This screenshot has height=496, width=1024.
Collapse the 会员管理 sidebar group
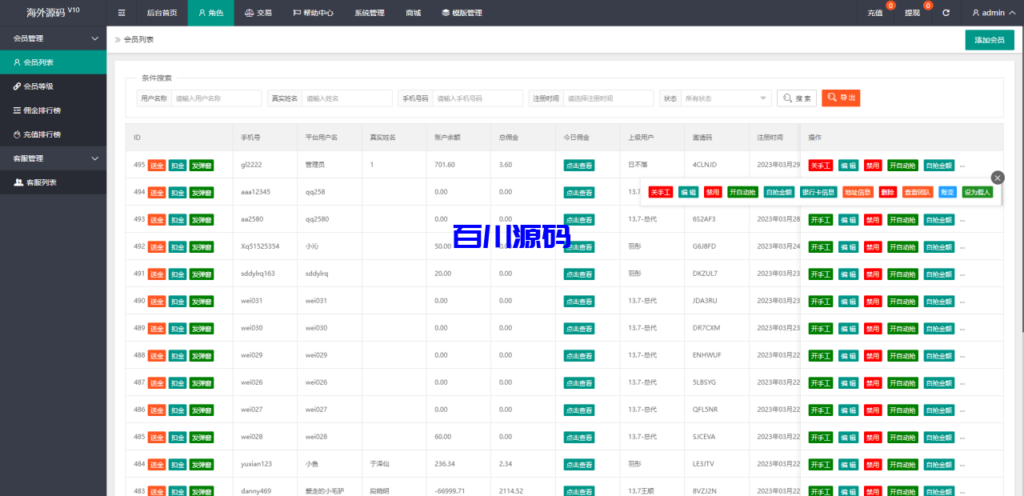pyautogui.click(x=53, y=39)
